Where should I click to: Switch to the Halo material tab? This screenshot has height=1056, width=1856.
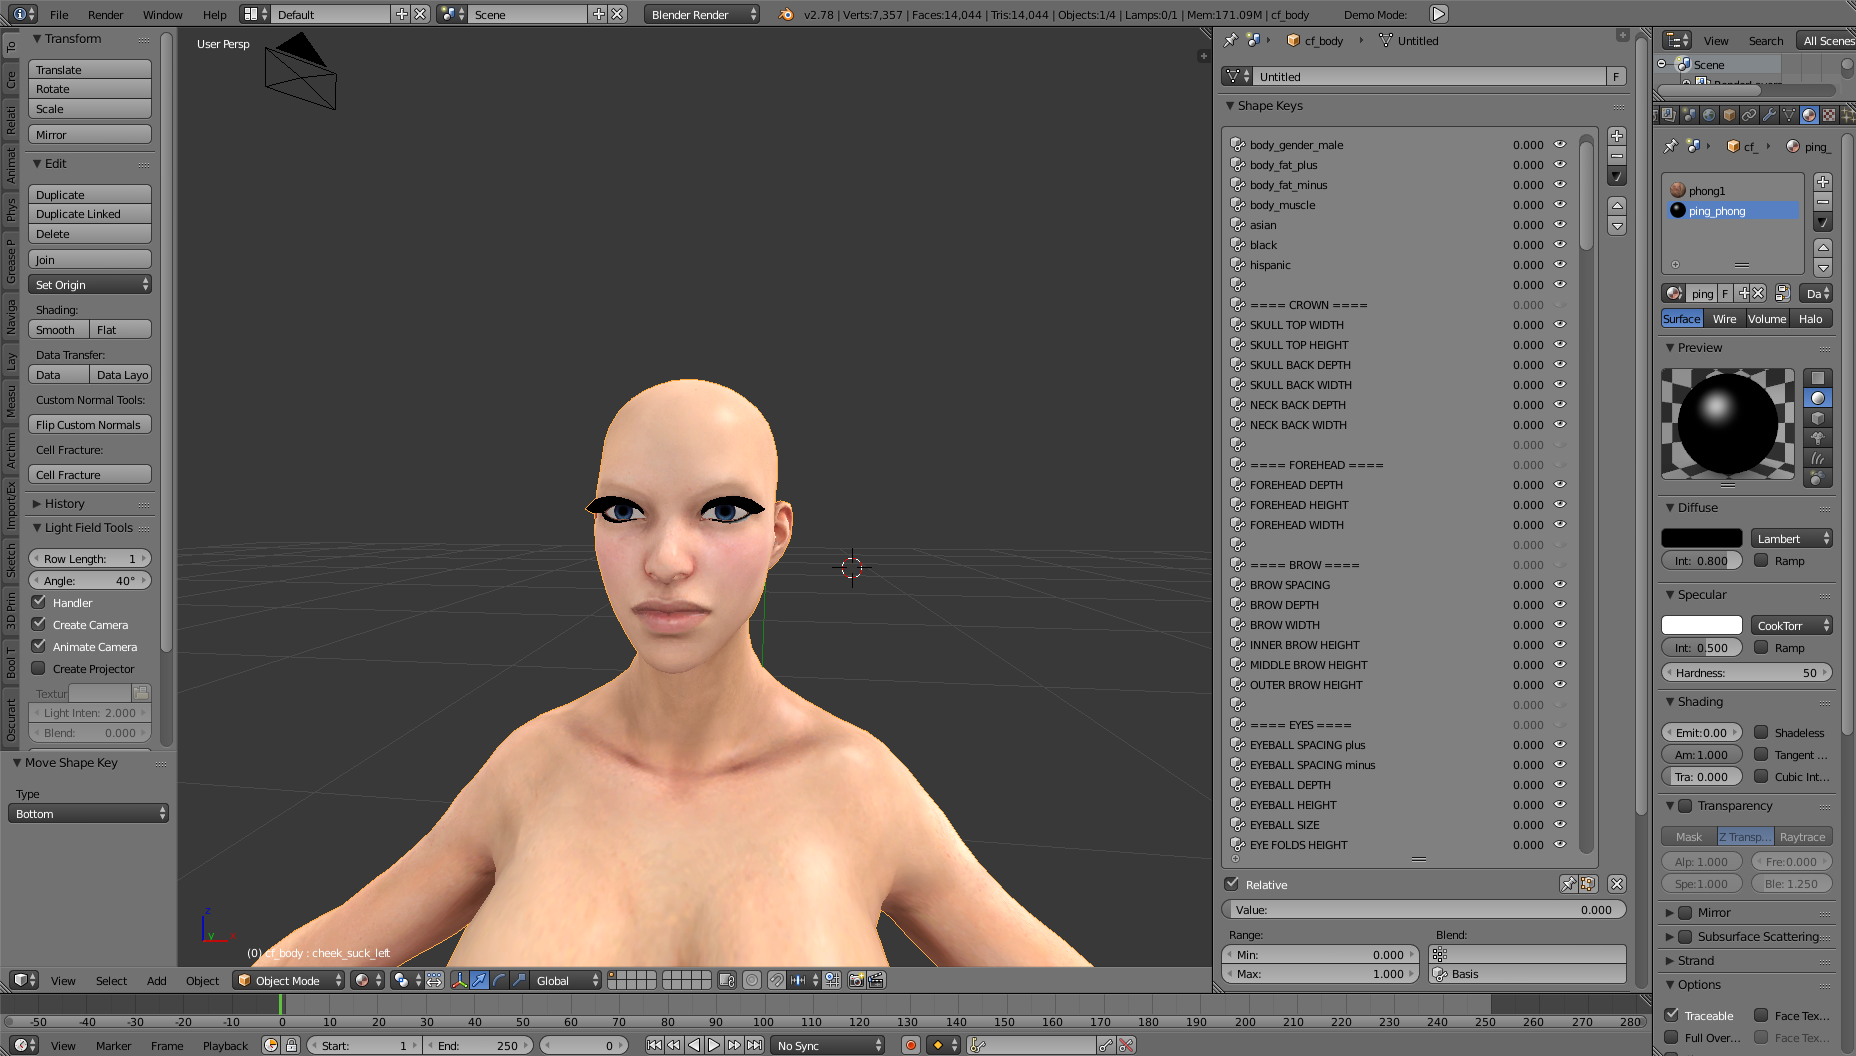click(1810, 318)
